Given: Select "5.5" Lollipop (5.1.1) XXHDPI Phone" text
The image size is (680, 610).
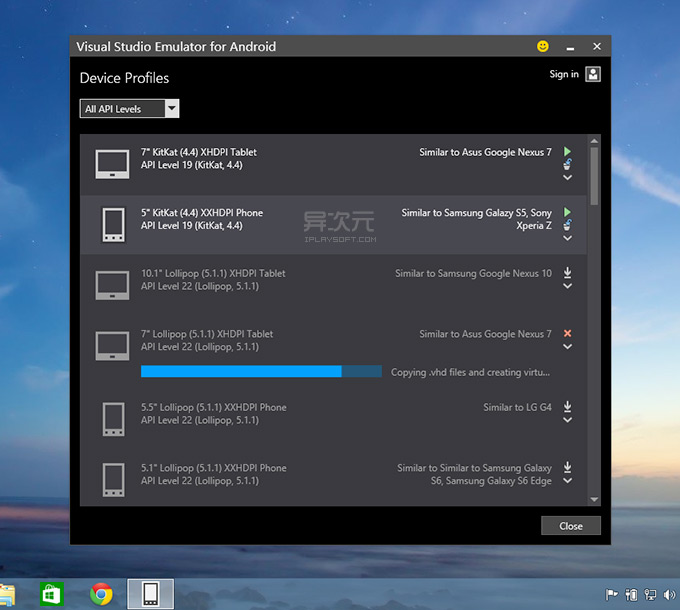Looking at the screenshot, I should pyautogui.click(x=213, y=408).
